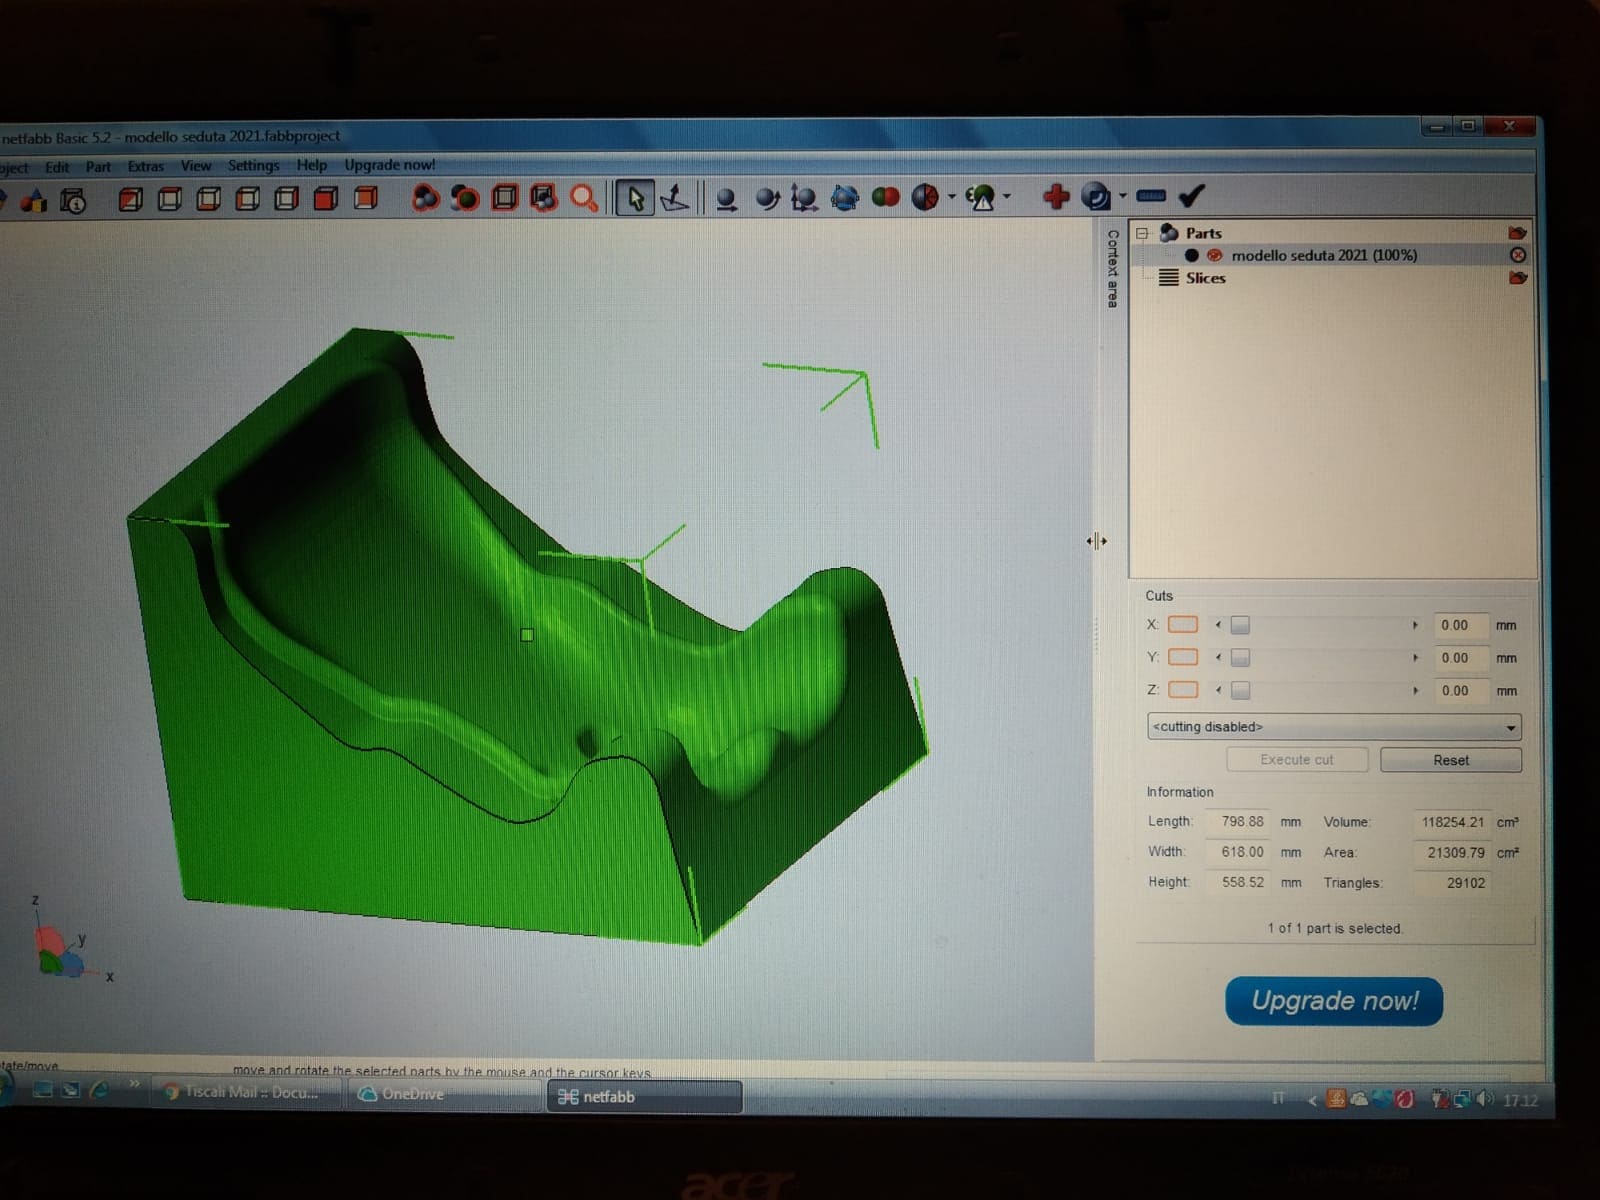
Task: Click the pie-cut sphere cutting icon
Action: click(x=925, y=197)
